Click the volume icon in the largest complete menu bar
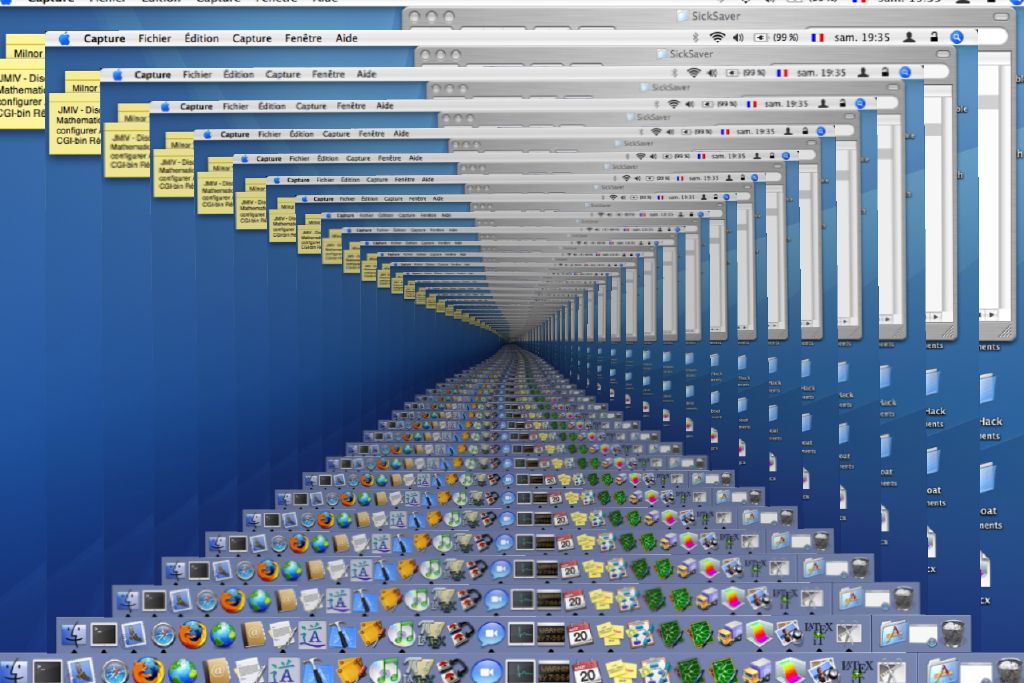 (x=739, y=38)
